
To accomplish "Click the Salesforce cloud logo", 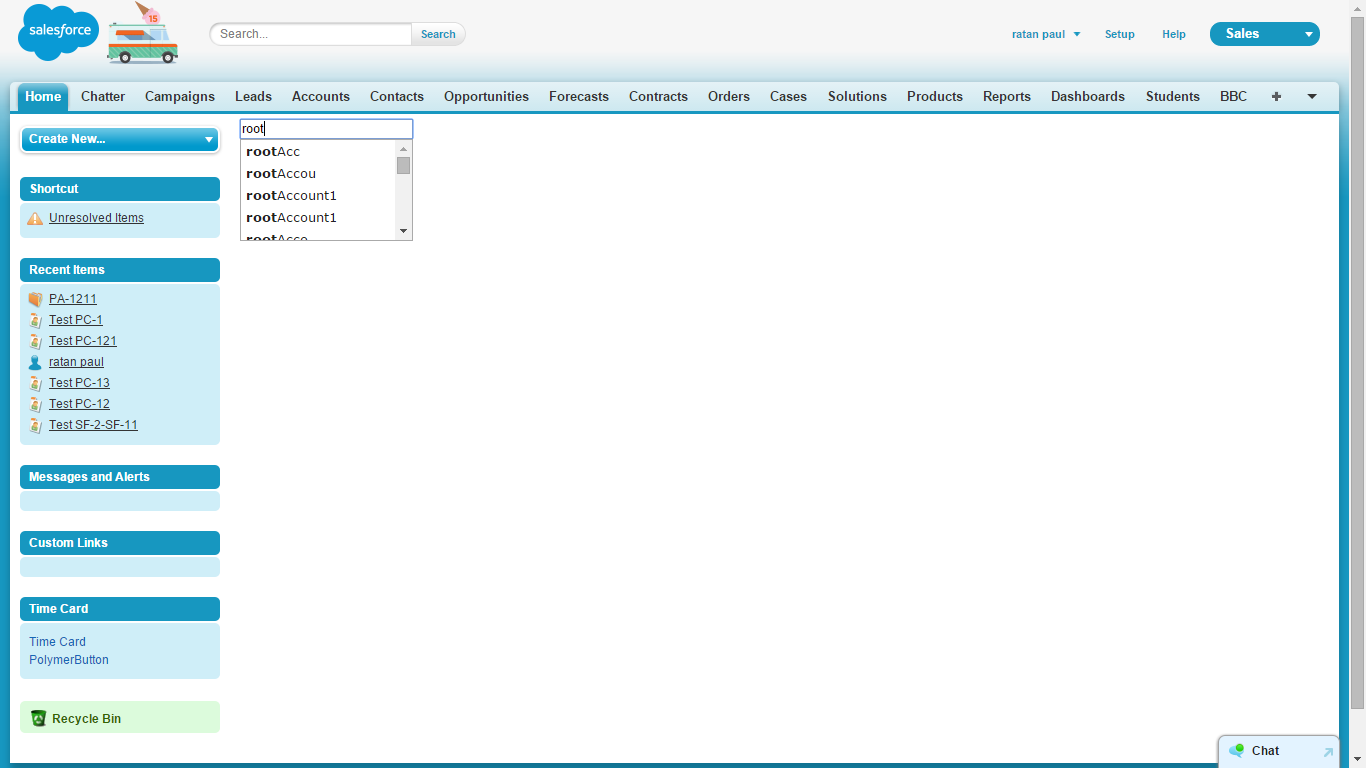I will [58, 32].
